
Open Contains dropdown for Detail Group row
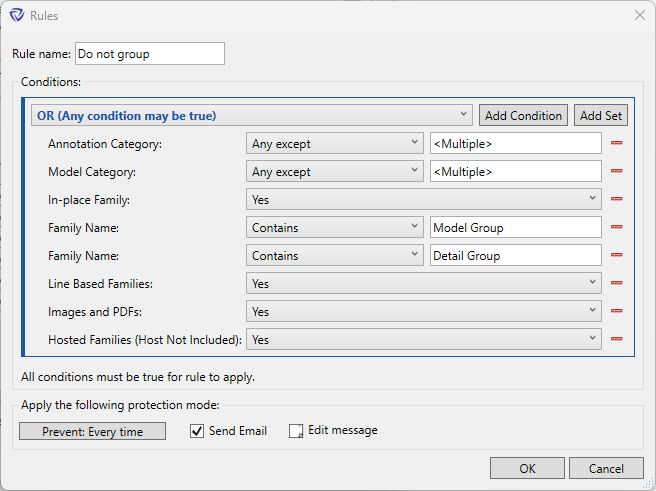pos(335,256)
